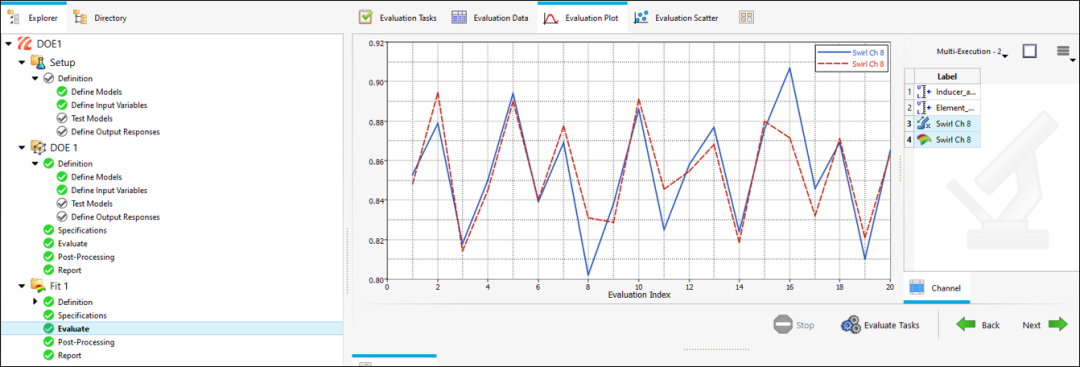Open the list options menu with three bars
Viewport: 1080px width, 367px height.
[x=1063, y=51]
